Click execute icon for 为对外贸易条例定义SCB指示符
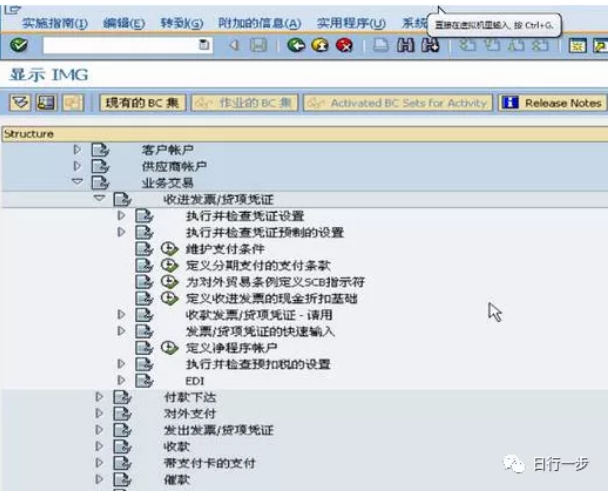The width and height of the screenshot is (611, 493). click(169, 282)
